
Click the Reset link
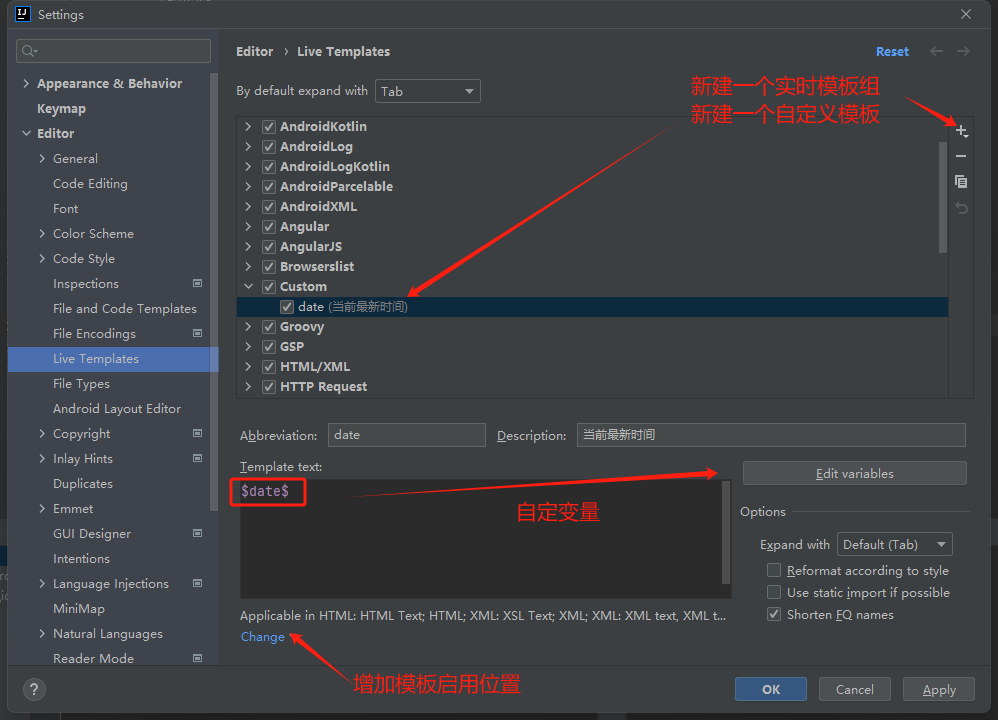click(x=892, y=52)
